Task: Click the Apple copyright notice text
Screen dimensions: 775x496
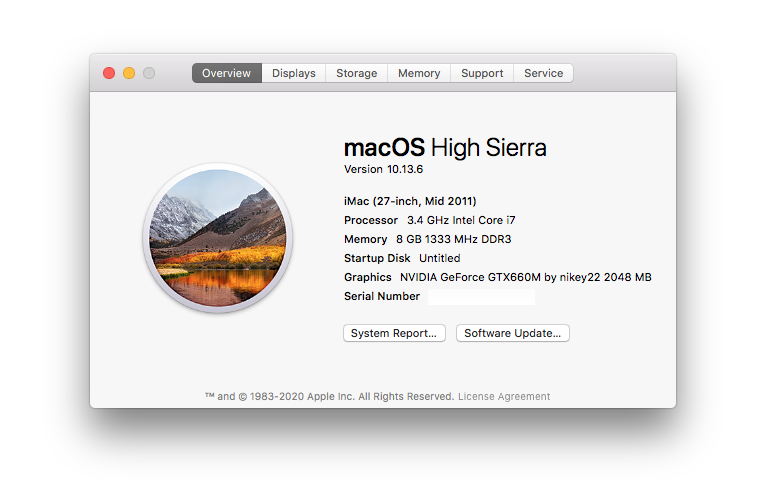Action: pyautogui.click(x=329, y=396)
